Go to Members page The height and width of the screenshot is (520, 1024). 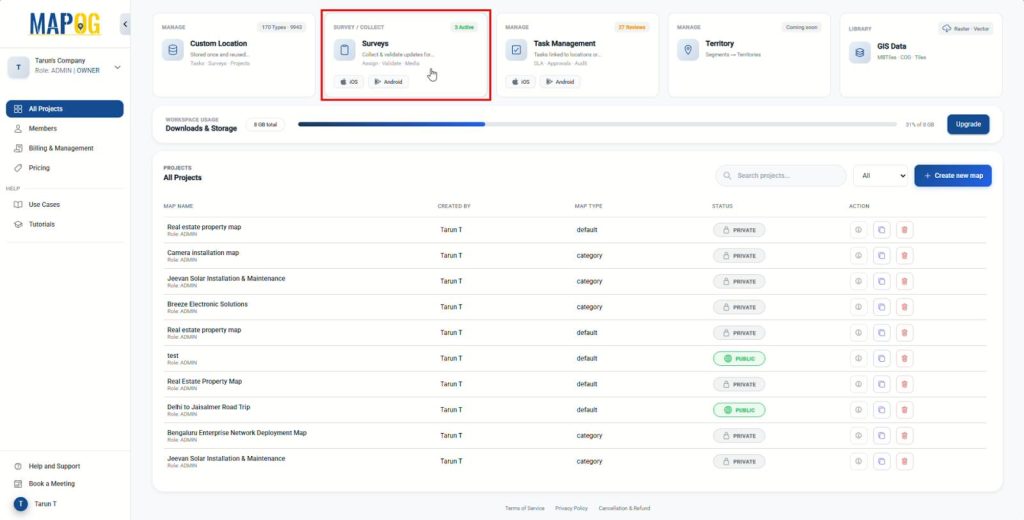42,129
